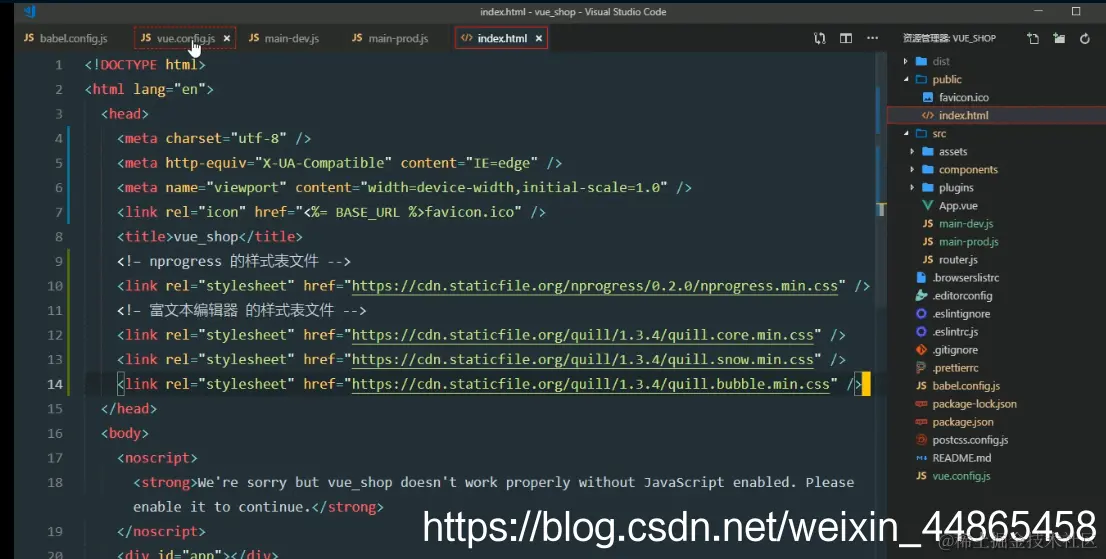This screenshot has height=559, width=1106.
Task: Click the title text vue_shop on line 8
Action: point(205,237)
